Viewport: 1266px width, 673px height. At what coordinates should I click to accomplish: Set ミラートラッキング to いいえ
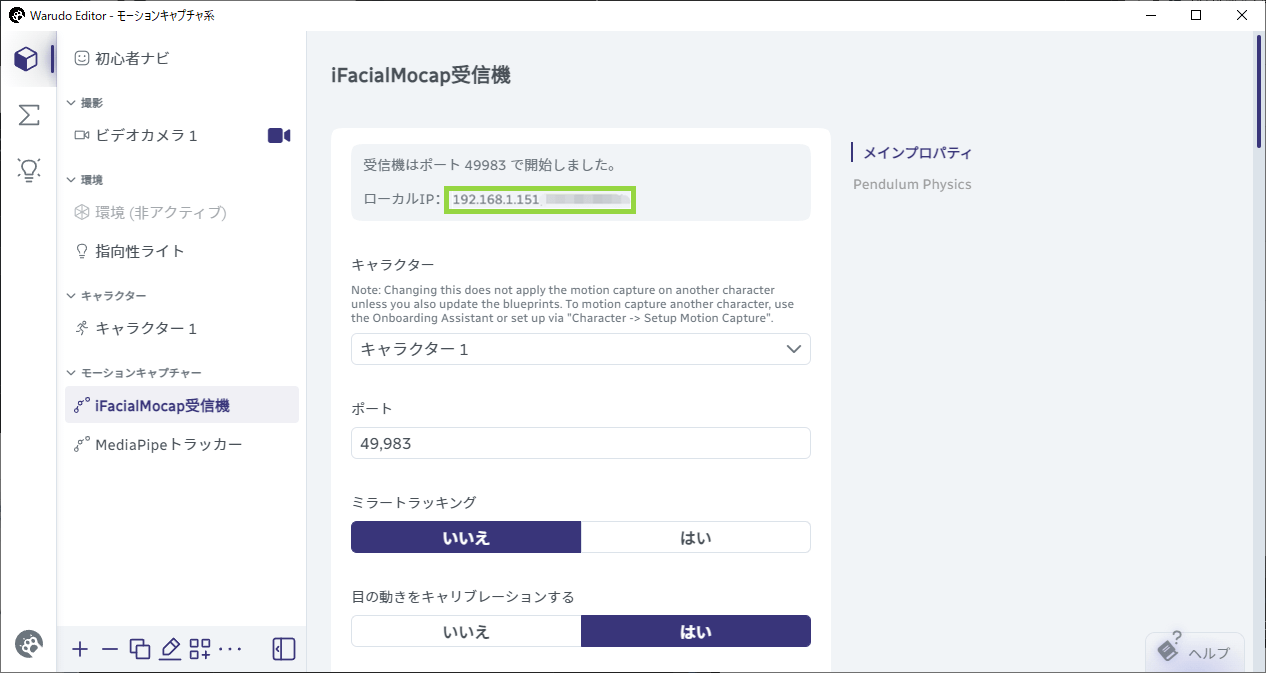(466, 537)
